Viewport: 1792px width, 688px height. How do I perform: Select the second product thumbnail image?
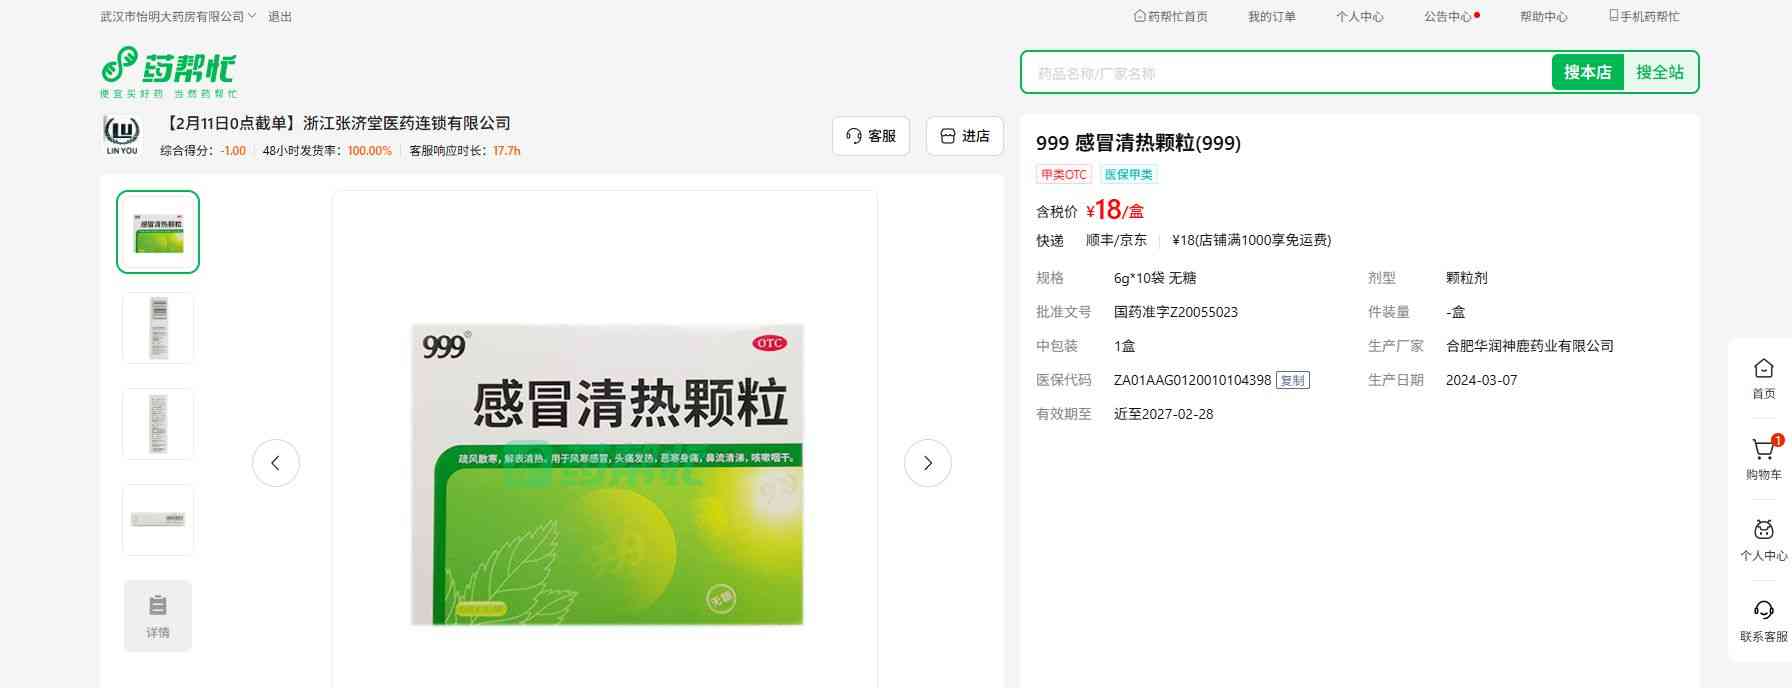[x=158, y=328]
